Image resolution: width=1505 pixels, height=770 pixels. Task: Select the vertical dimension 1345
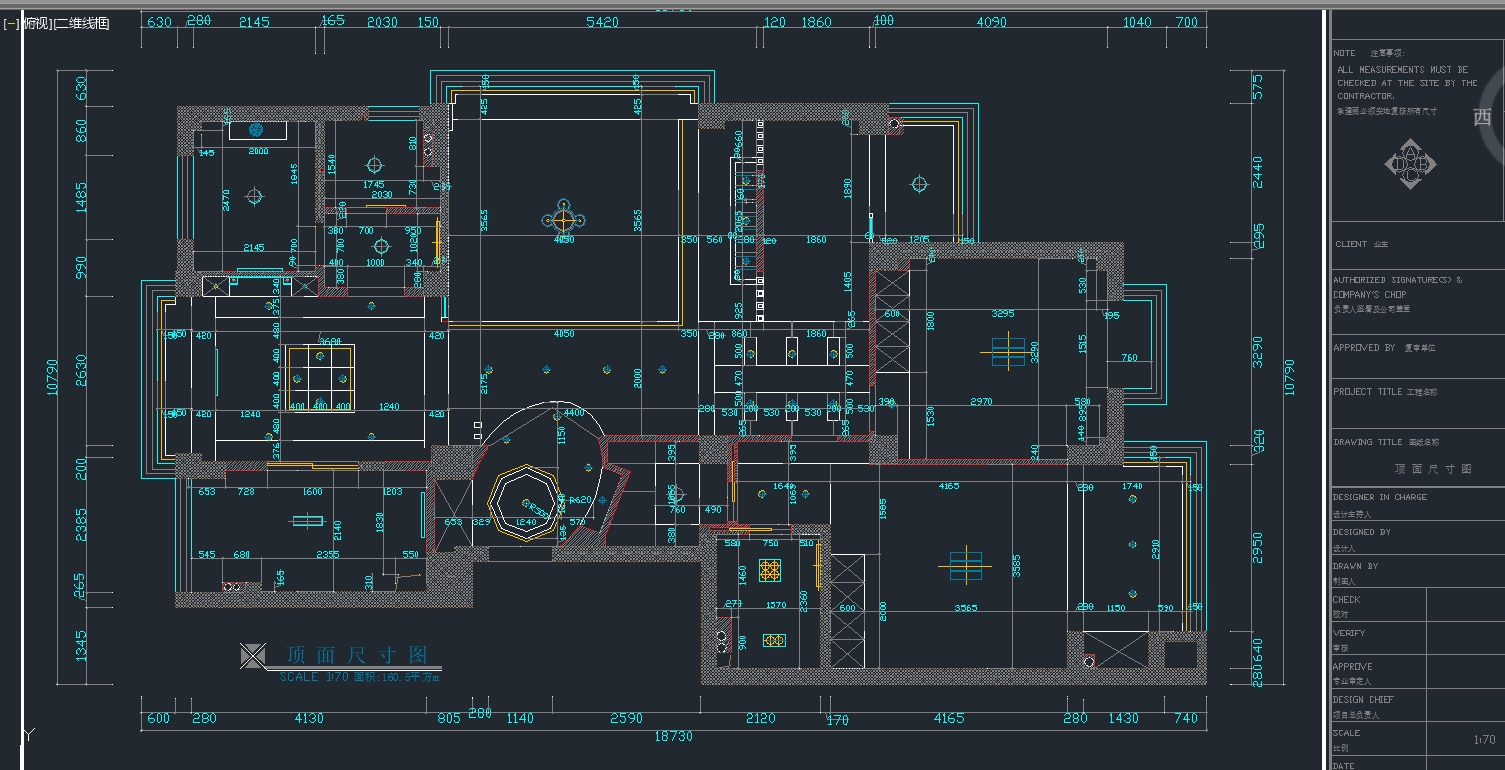point(81,645)
